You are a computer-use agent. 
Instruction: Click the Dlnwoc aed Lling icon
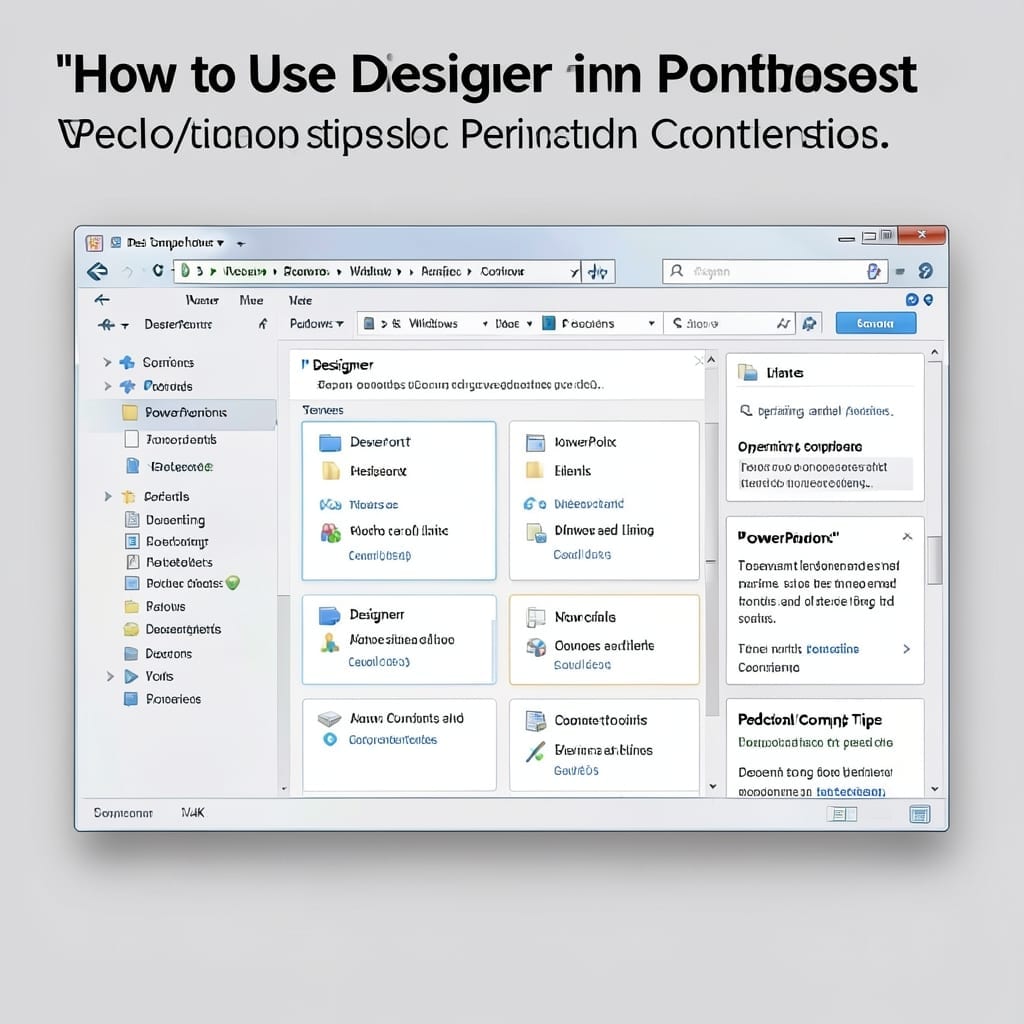(x=536, y=532)
